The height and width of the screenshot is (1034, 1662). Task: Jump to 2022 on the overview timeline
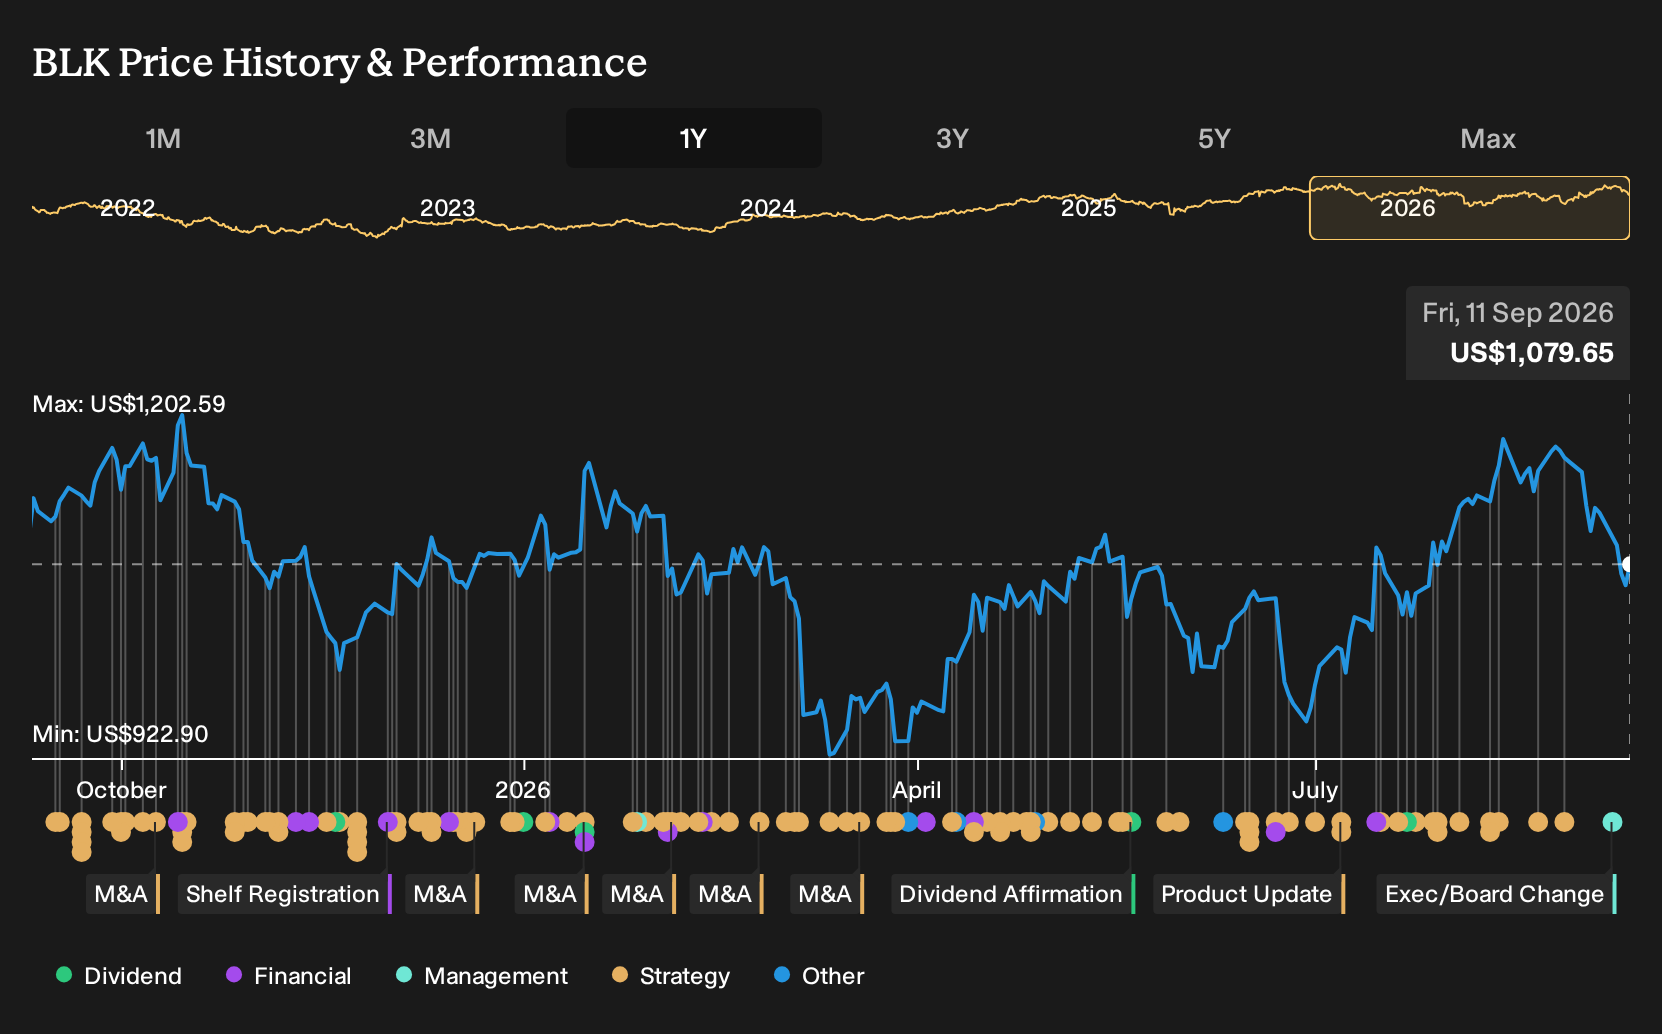[x=128, y=208]
